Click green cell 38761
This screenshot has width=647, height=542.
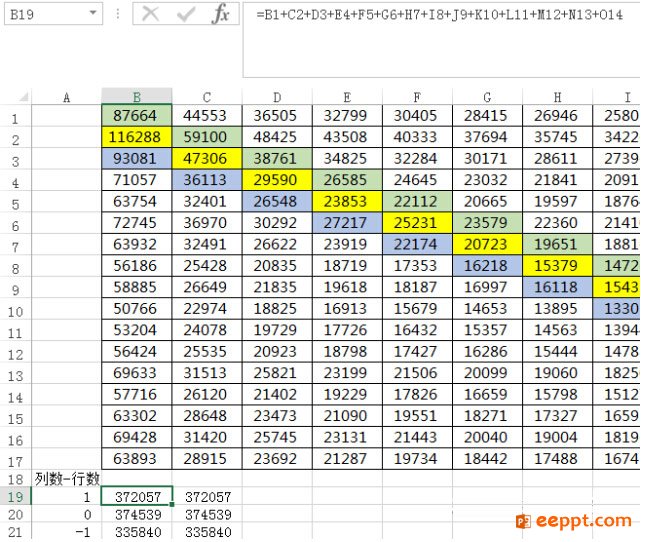pyautogui.click(x=277, y=158)
